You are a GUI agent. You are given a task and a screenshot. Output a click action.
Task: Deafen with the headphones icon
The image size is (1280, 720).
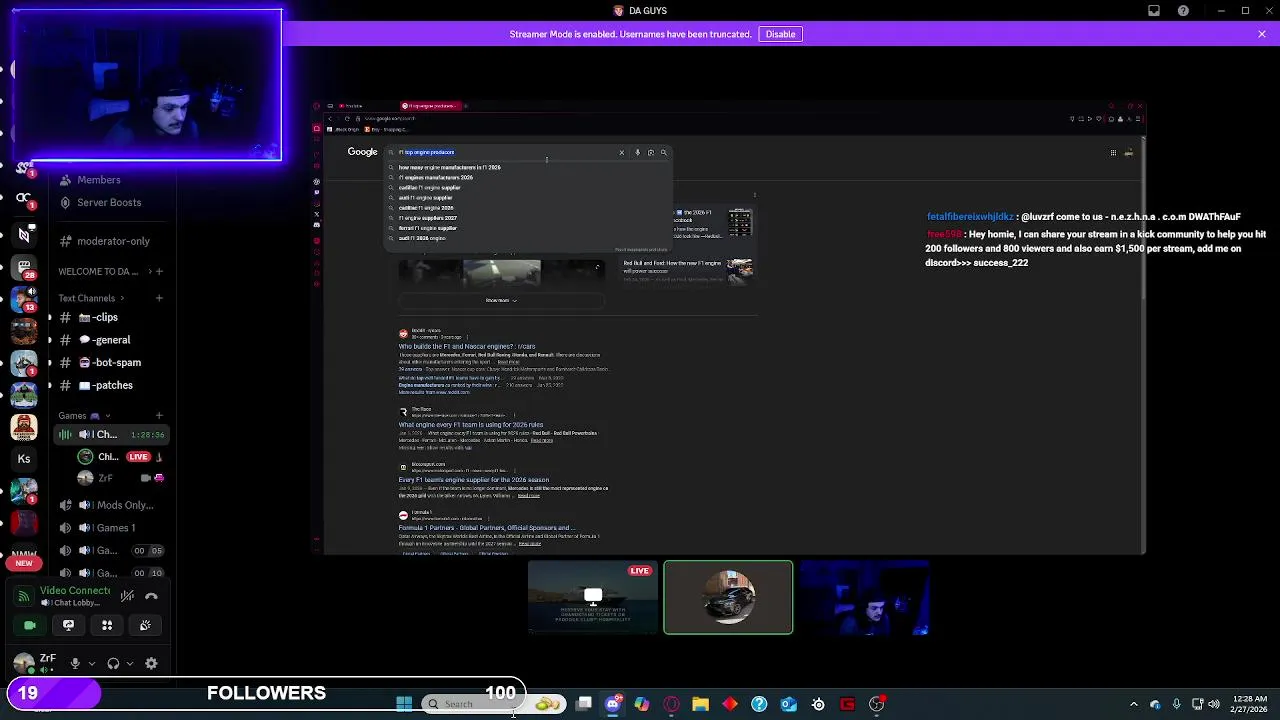(113, 663)
